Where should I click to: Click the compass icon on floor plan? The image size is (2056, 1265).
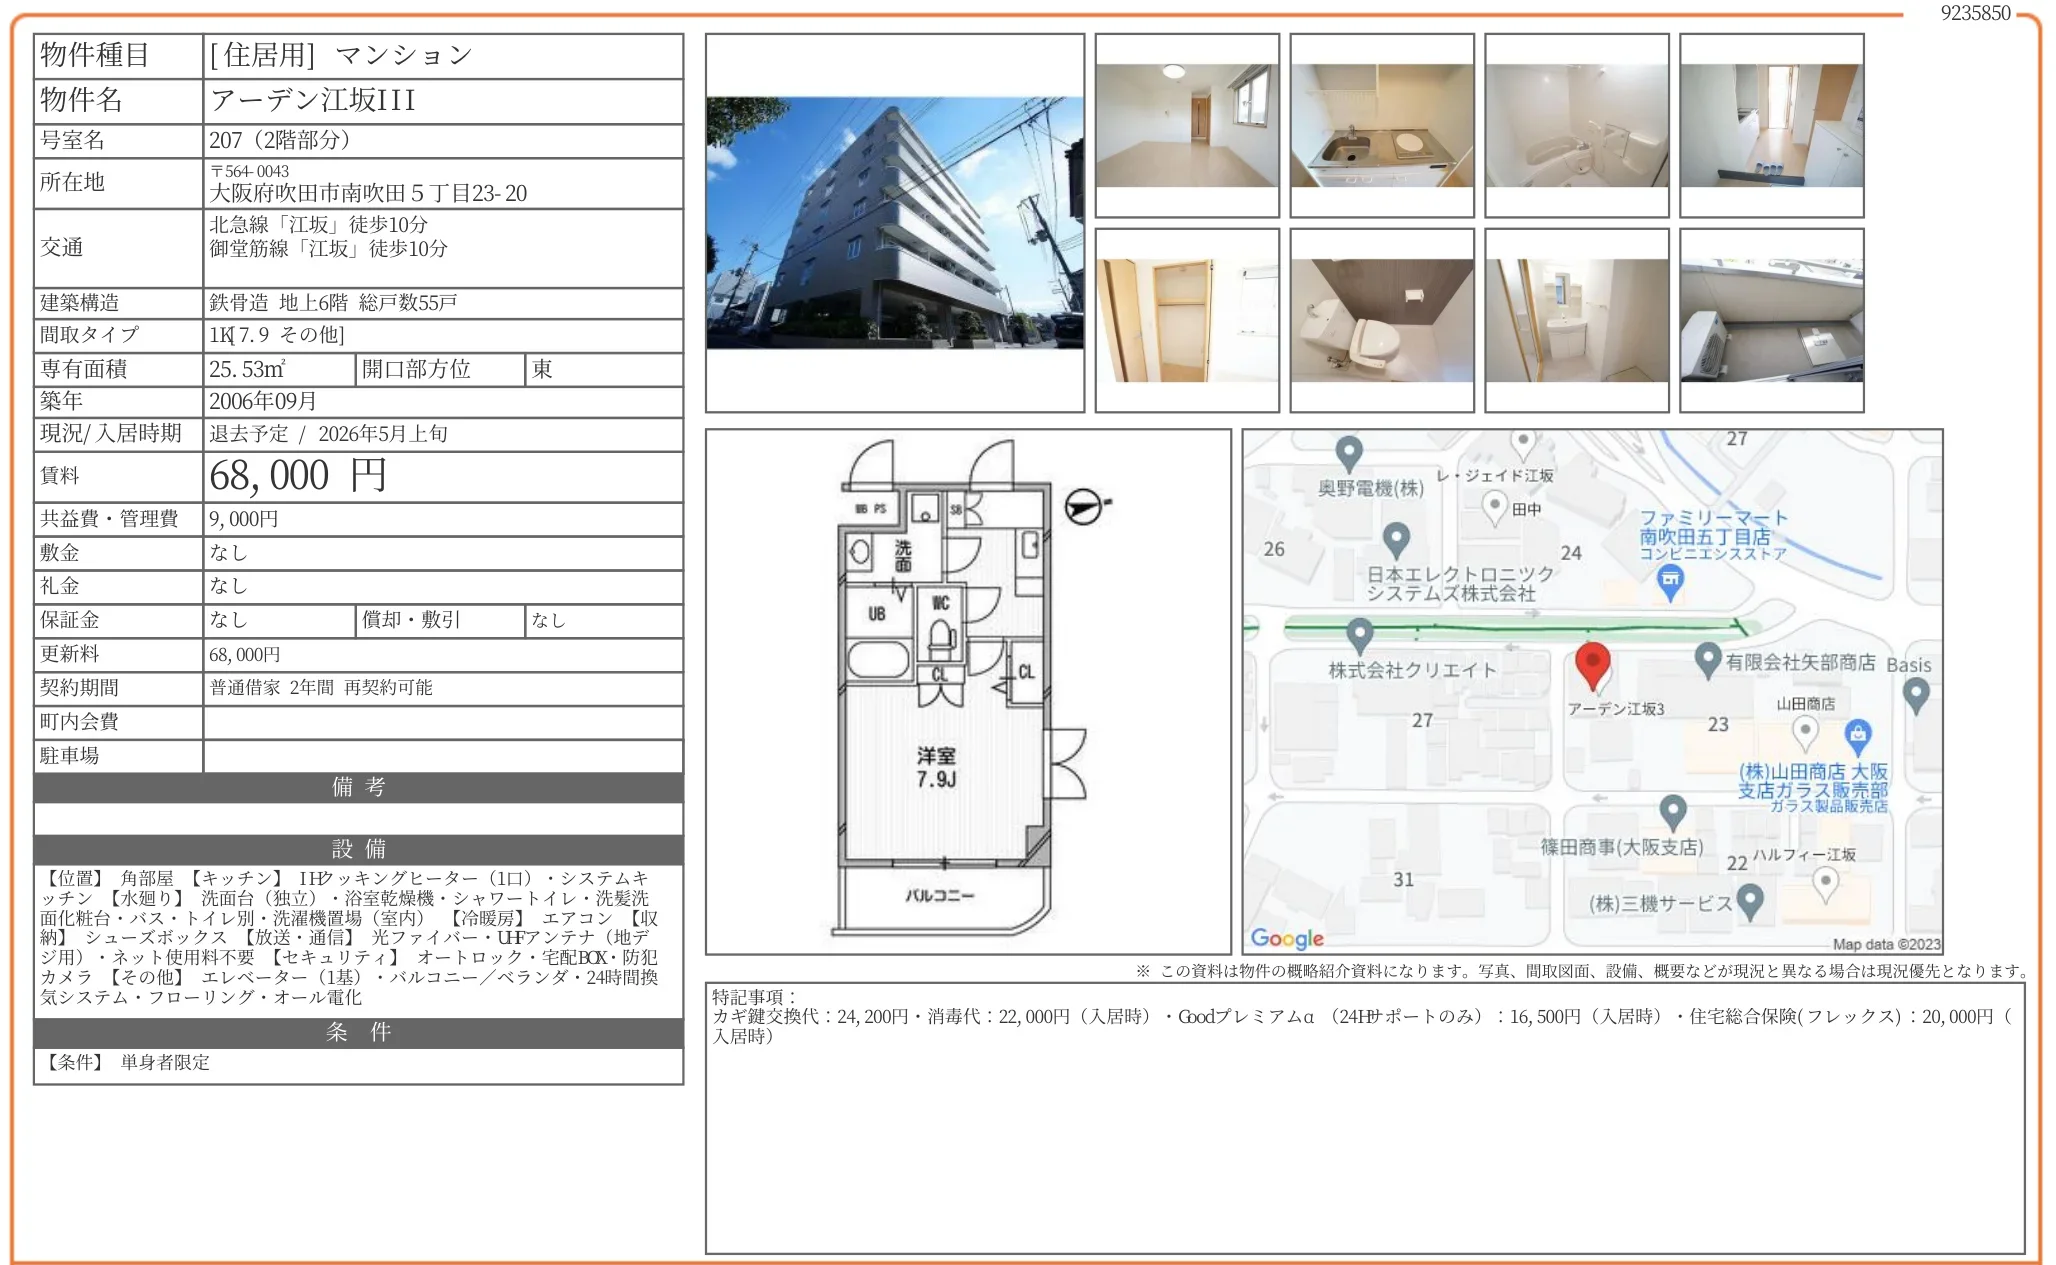click(1083, 507)
